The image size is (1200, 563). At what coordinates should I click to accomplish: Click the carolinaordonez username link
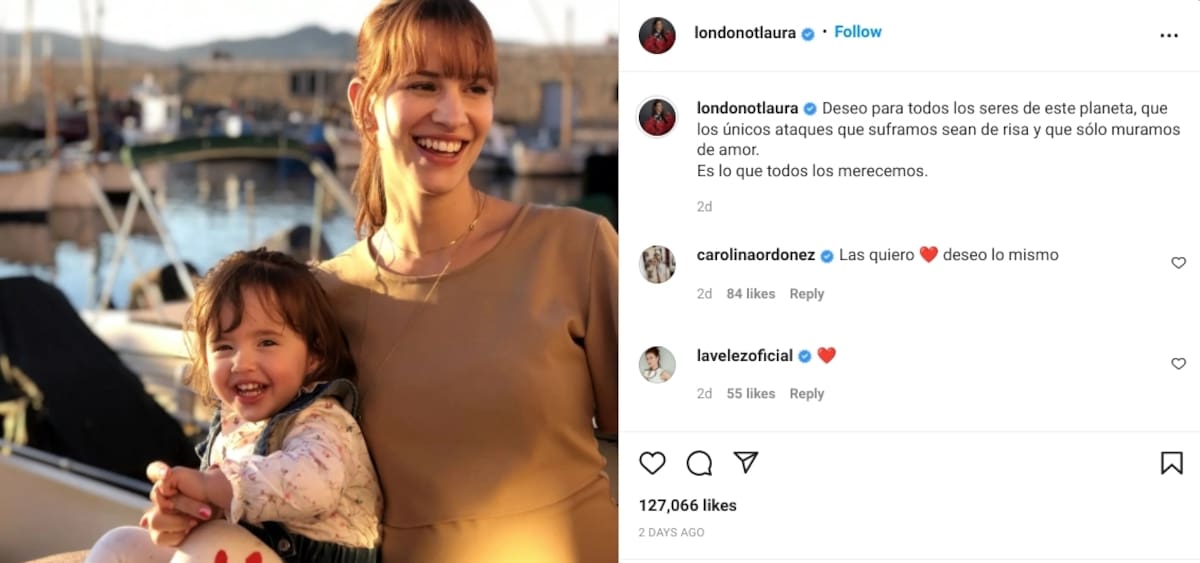click(x=757, y=255)
